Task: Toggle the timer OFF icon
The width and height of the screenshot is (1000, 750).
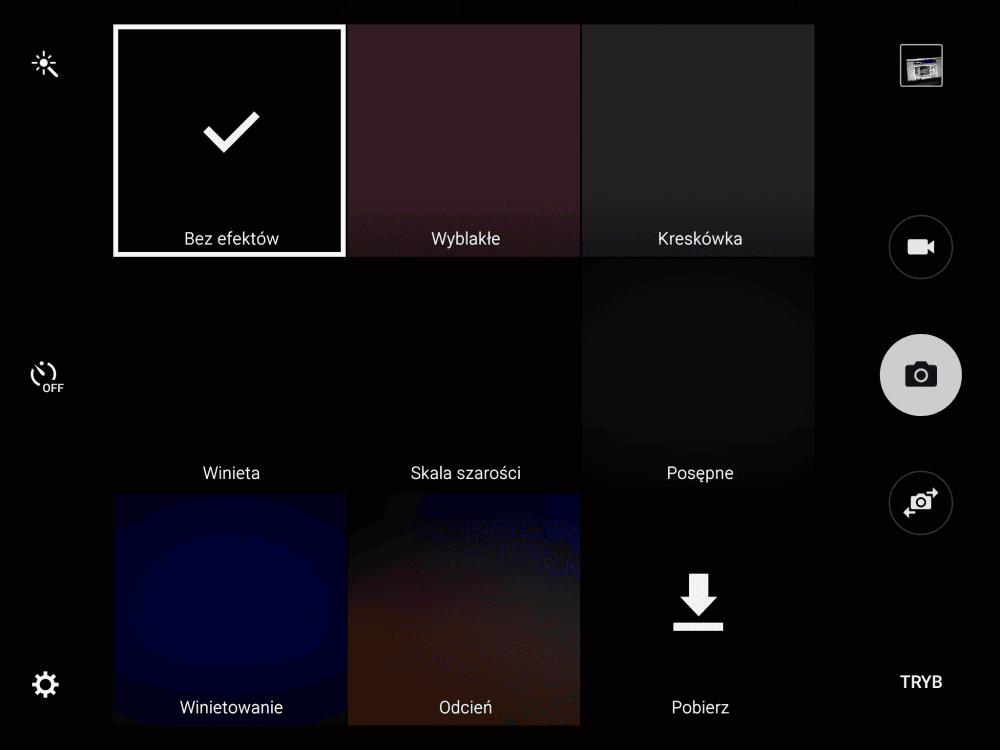Action: (47, 377)
